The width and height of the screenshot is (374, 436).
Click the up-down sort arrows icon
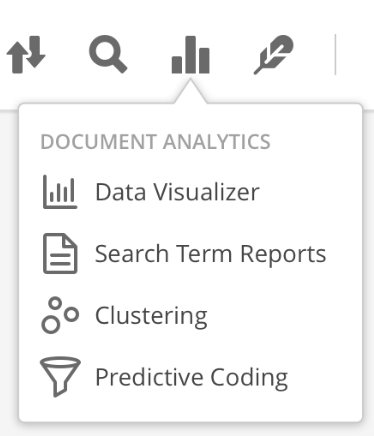[x=26, y=55]
